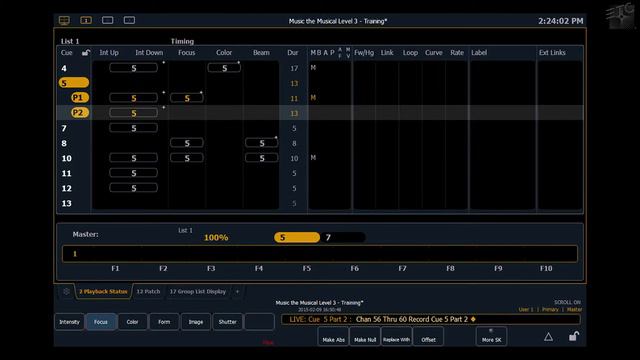Click the Master 100% level
Image resolution: width=640 pixels, height=360 pixels.
216,238
